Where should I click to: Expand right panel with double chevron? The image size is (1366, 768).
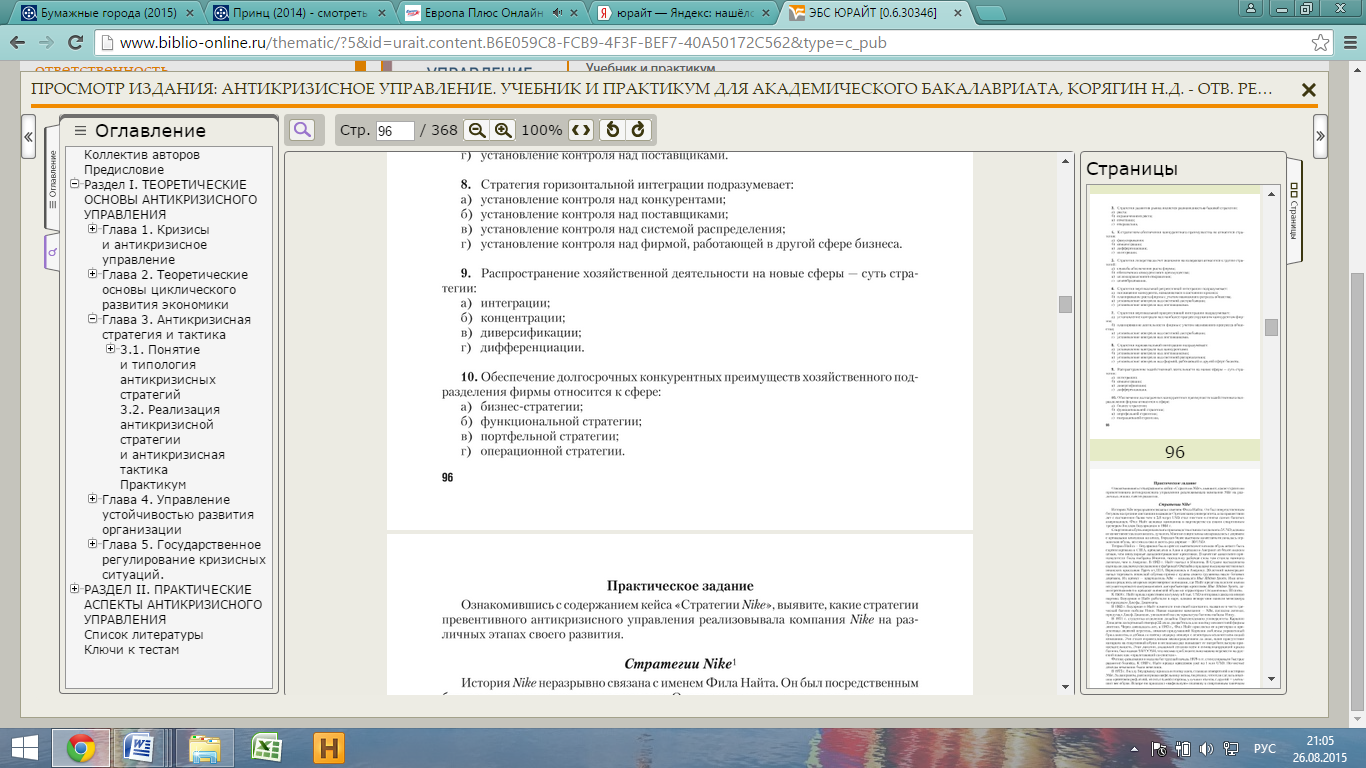(1320, 136)
